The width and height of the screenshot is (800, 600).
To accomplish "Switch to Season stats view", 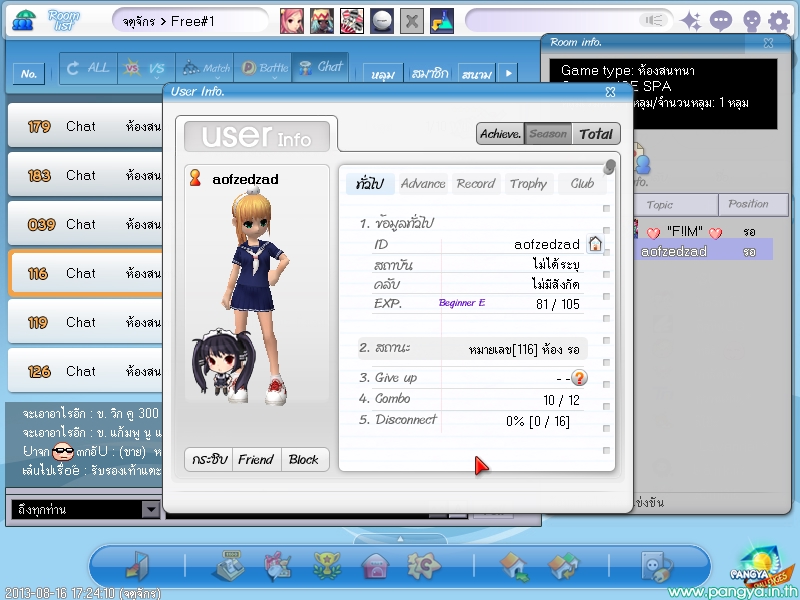I will tap(548, 134).
